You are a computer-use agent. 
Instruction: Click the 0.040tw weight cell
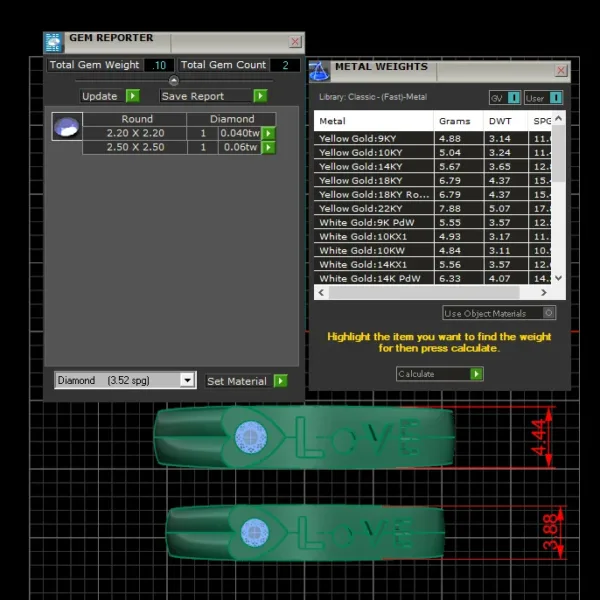click(240, 133)
